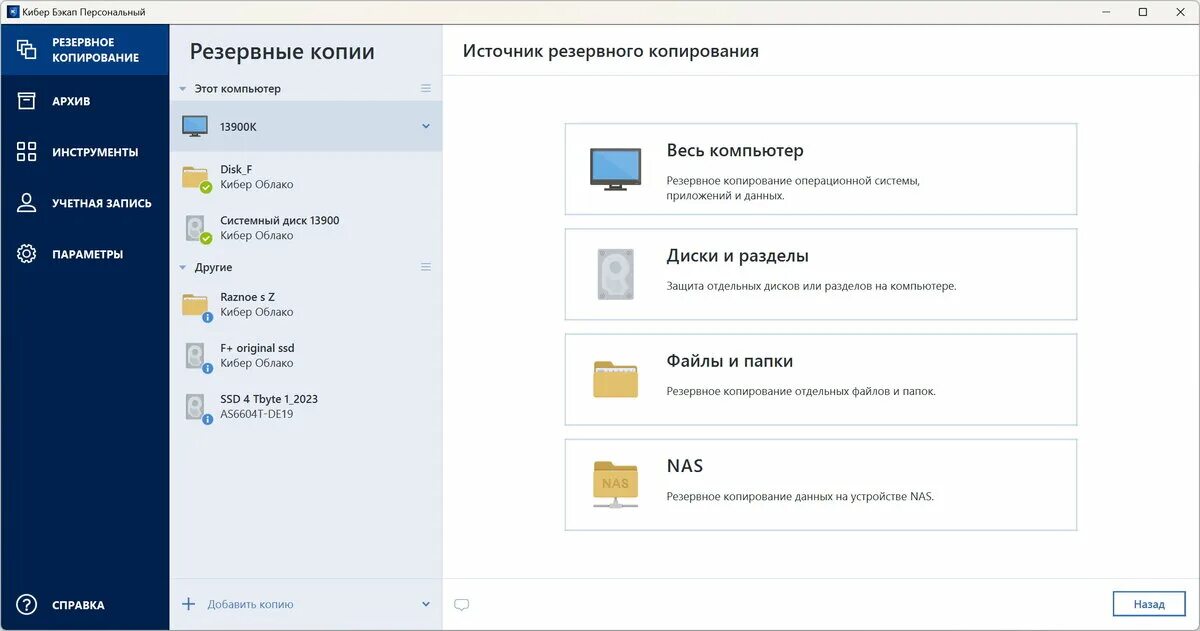Open the Учетная запись section

pos(85,203)
